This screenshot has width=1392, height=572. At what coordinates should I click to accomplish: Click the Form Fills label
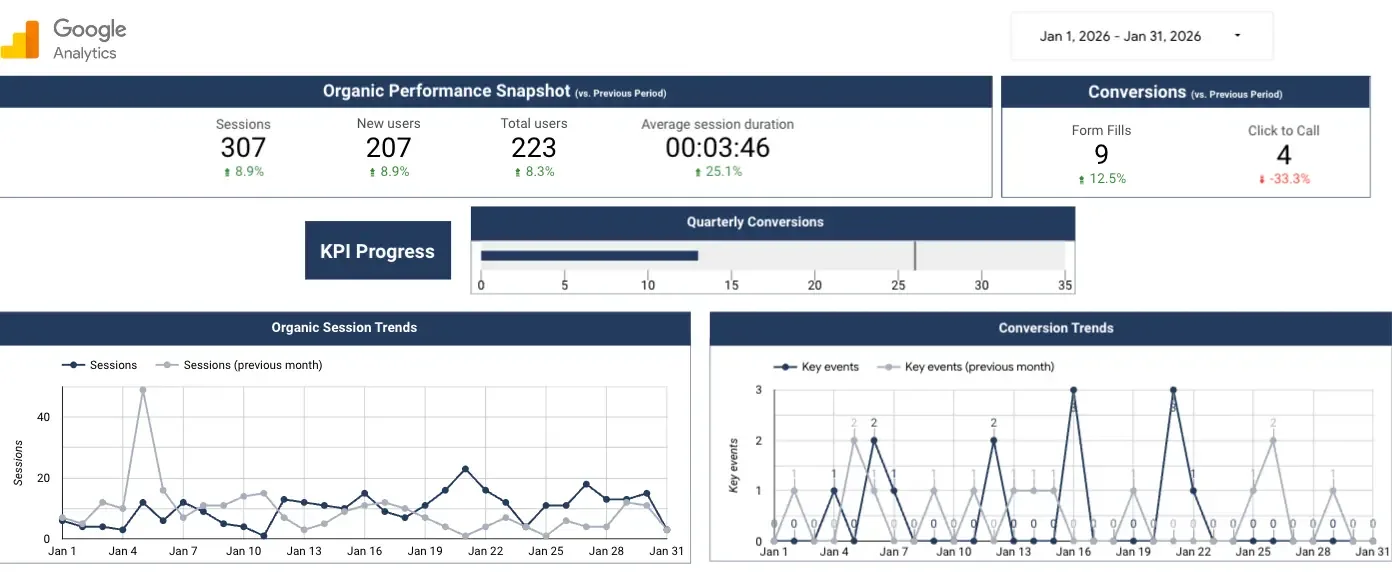1101,130
